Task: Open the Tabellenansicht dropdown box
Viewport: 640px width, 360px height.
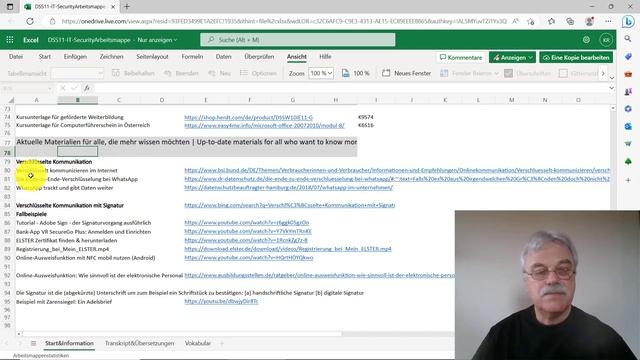Action: 78,73
